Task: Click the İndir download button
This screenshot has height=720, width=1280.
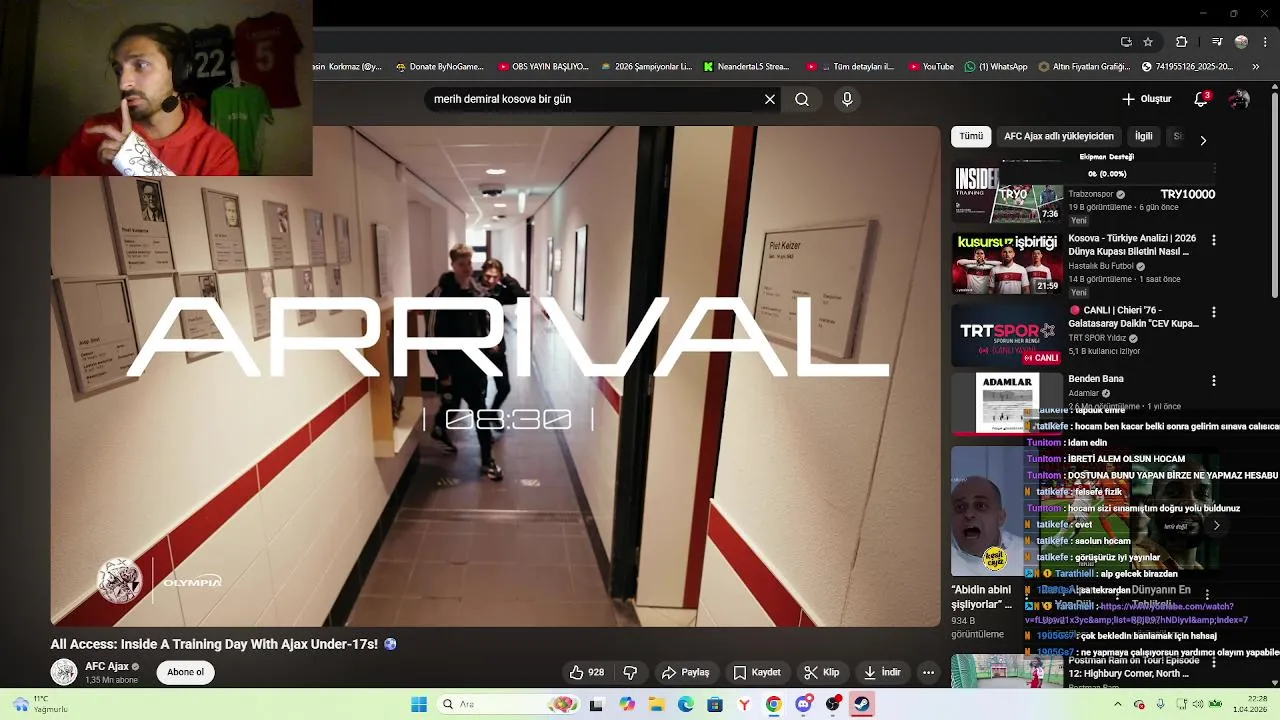Action: pyautogui.click(x=883, y=672)
